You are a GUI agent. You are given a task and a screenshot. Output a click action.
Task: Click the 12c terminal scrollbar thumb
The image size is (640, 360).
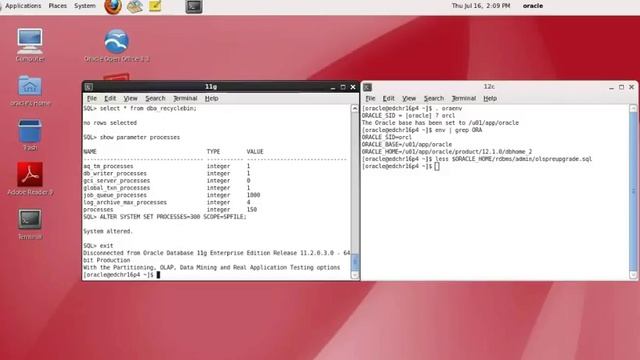coord(633,191)
